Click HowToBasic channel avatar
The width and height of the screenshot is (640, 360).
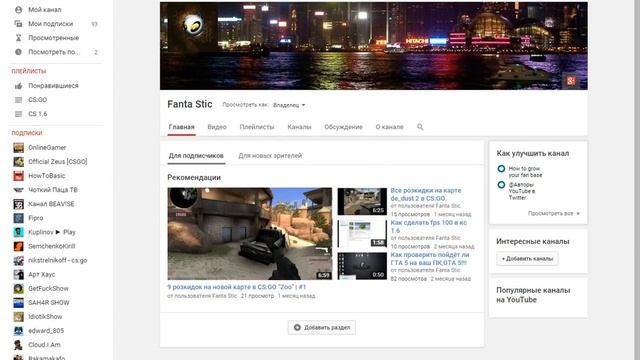pos(18,176)
